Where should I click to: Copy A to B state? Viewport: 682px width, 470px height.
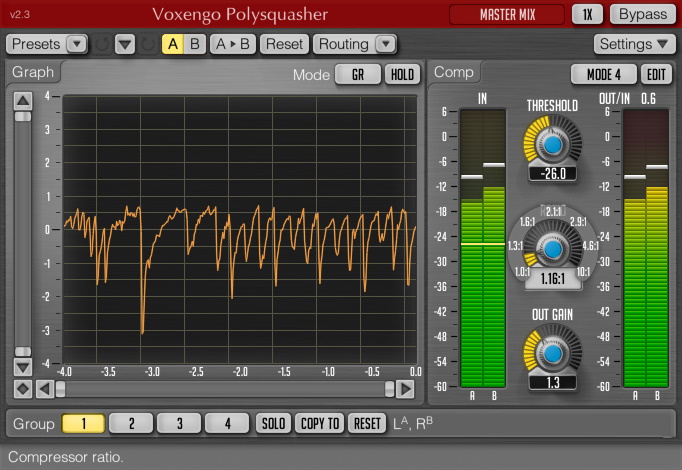point(233,44)
